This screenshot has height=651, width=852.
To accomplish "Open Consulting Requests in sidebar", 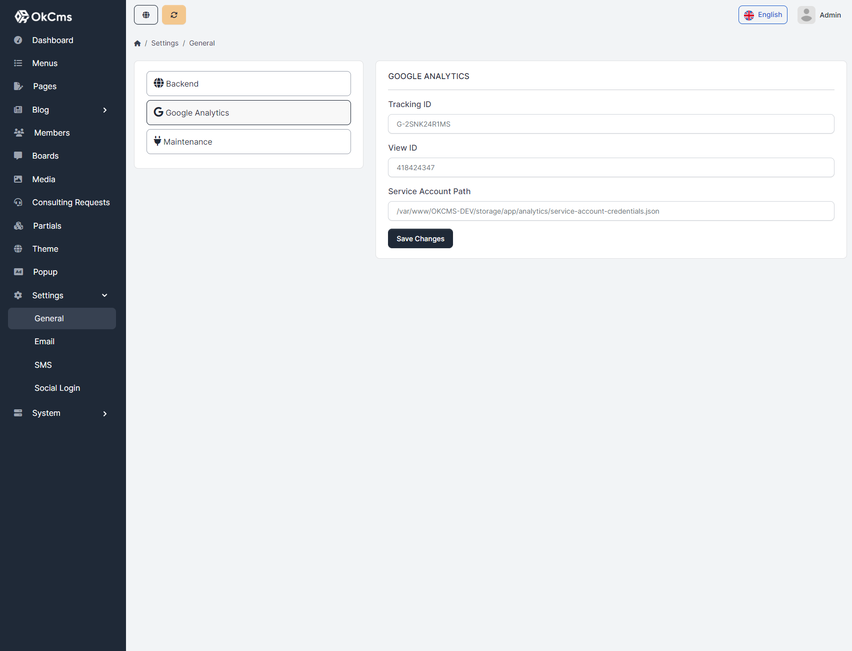I will (70, 202).
